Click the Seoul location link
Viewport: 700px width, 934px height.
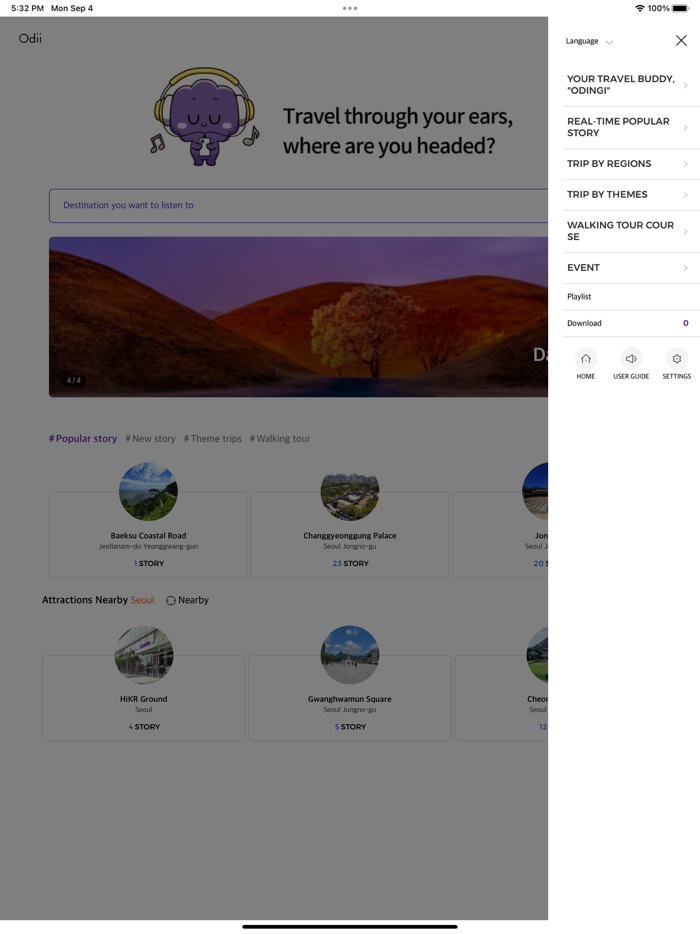click(x=142, y=600)
